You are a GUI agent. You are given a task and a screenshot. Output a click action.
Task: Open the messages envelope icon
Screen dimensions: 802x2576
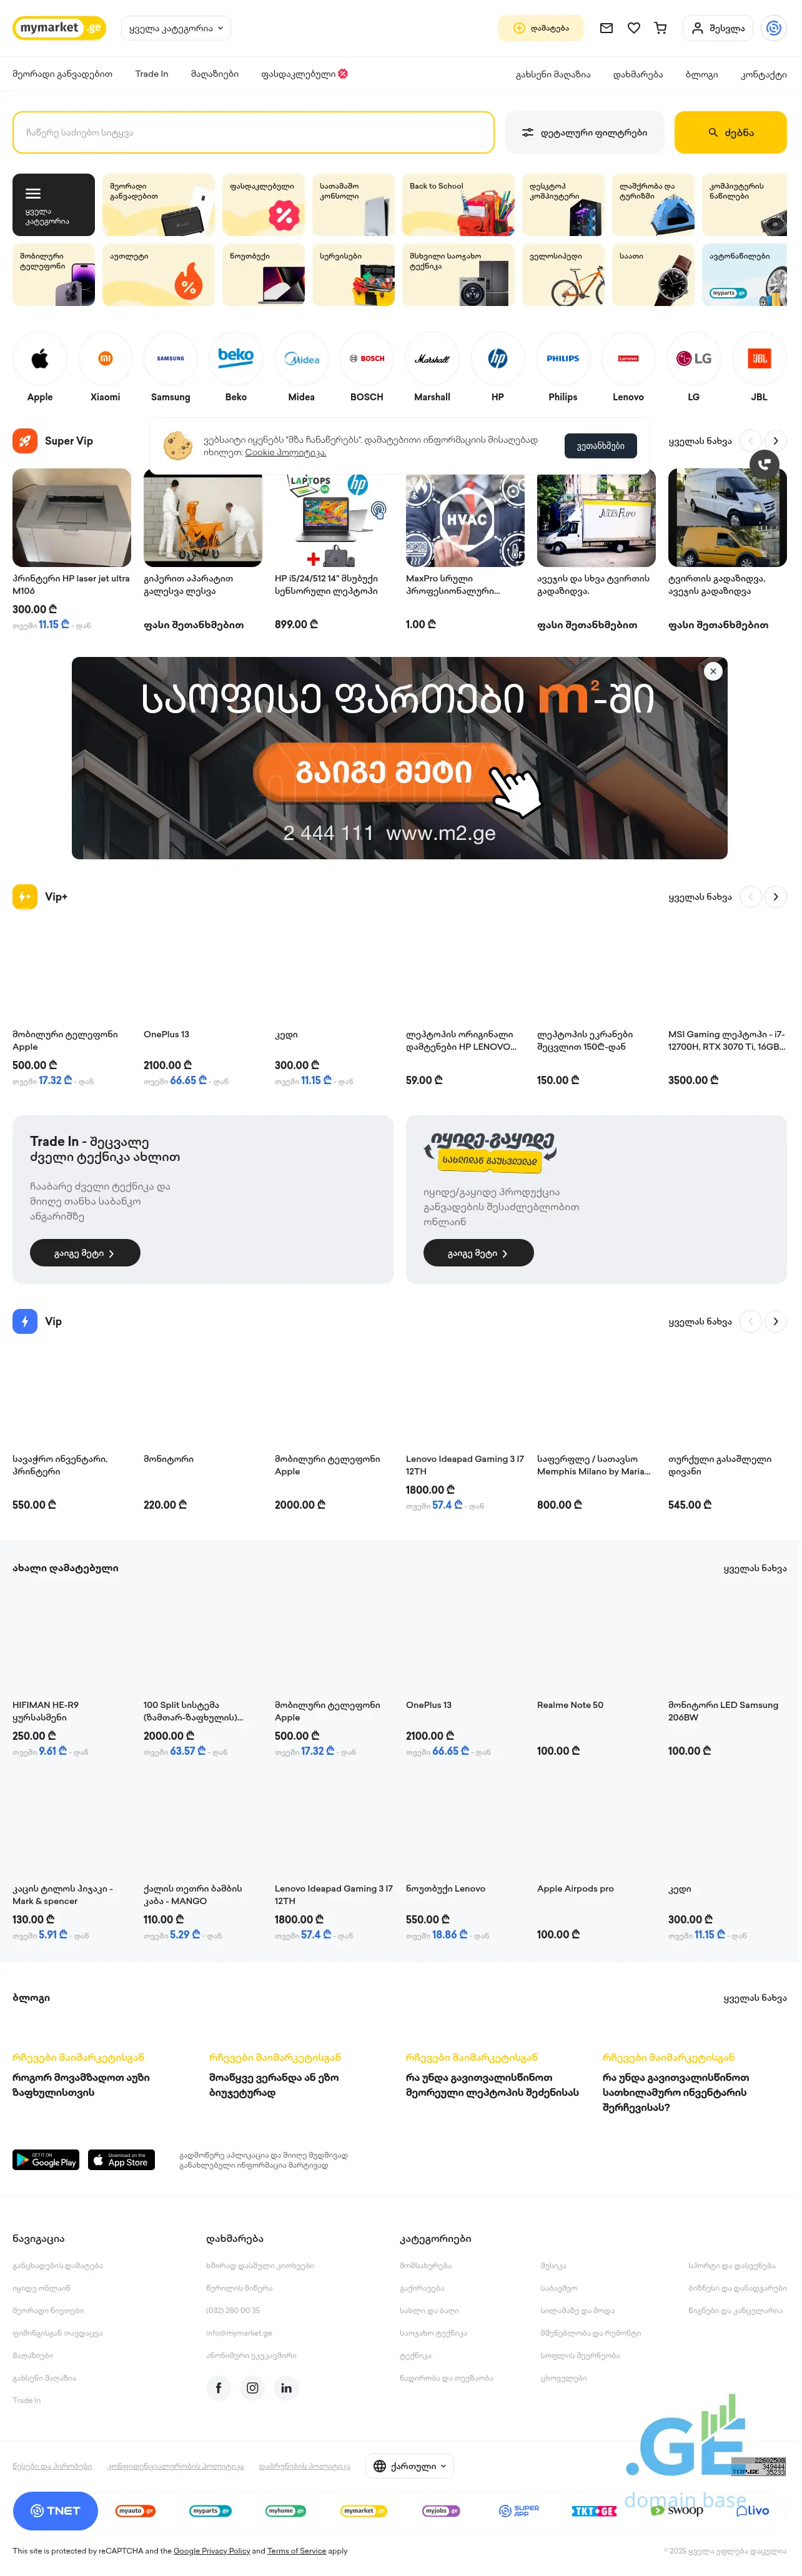tap(606, 28)
